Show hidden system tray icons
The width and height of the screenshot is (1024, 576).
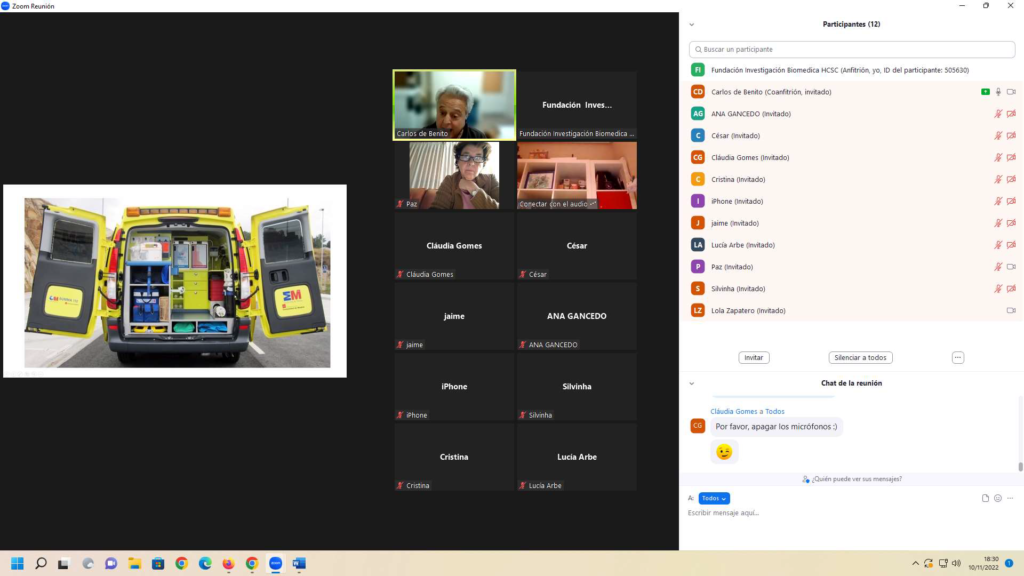point(915,563)
